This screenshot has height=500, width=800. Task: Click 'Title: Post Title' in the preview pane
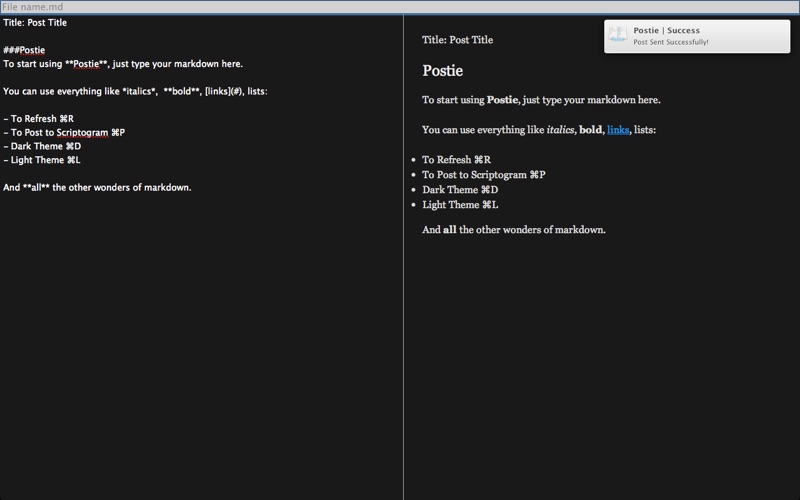point(457,40)
